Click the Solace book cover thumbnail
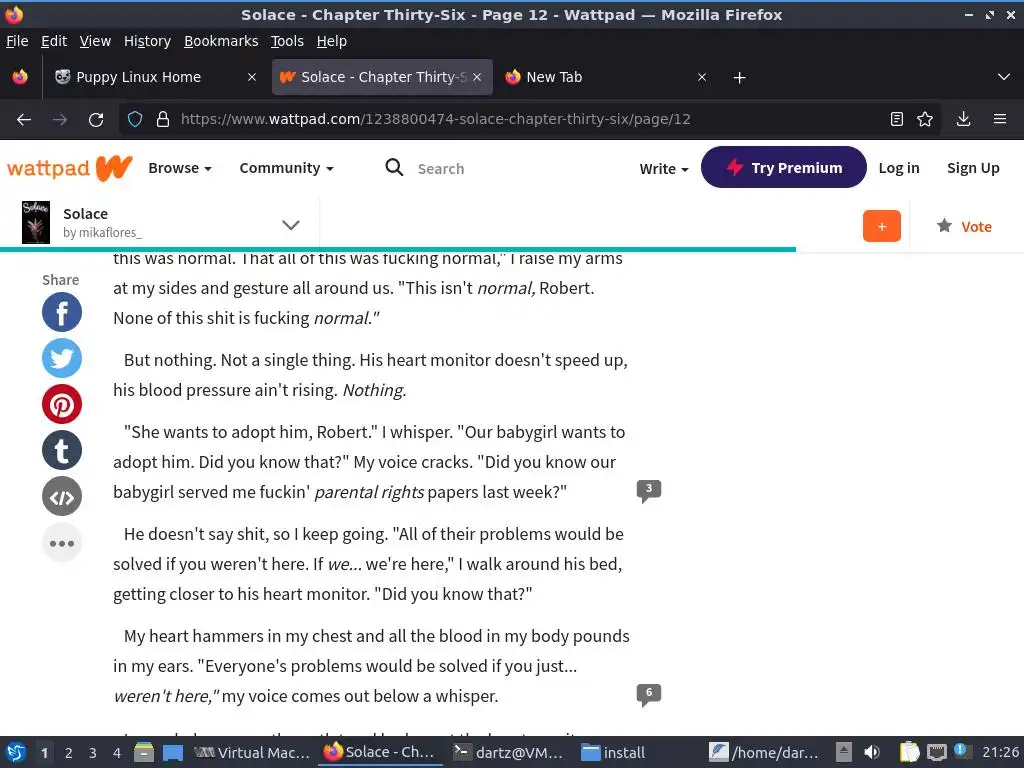 click(x=36, y=223)
